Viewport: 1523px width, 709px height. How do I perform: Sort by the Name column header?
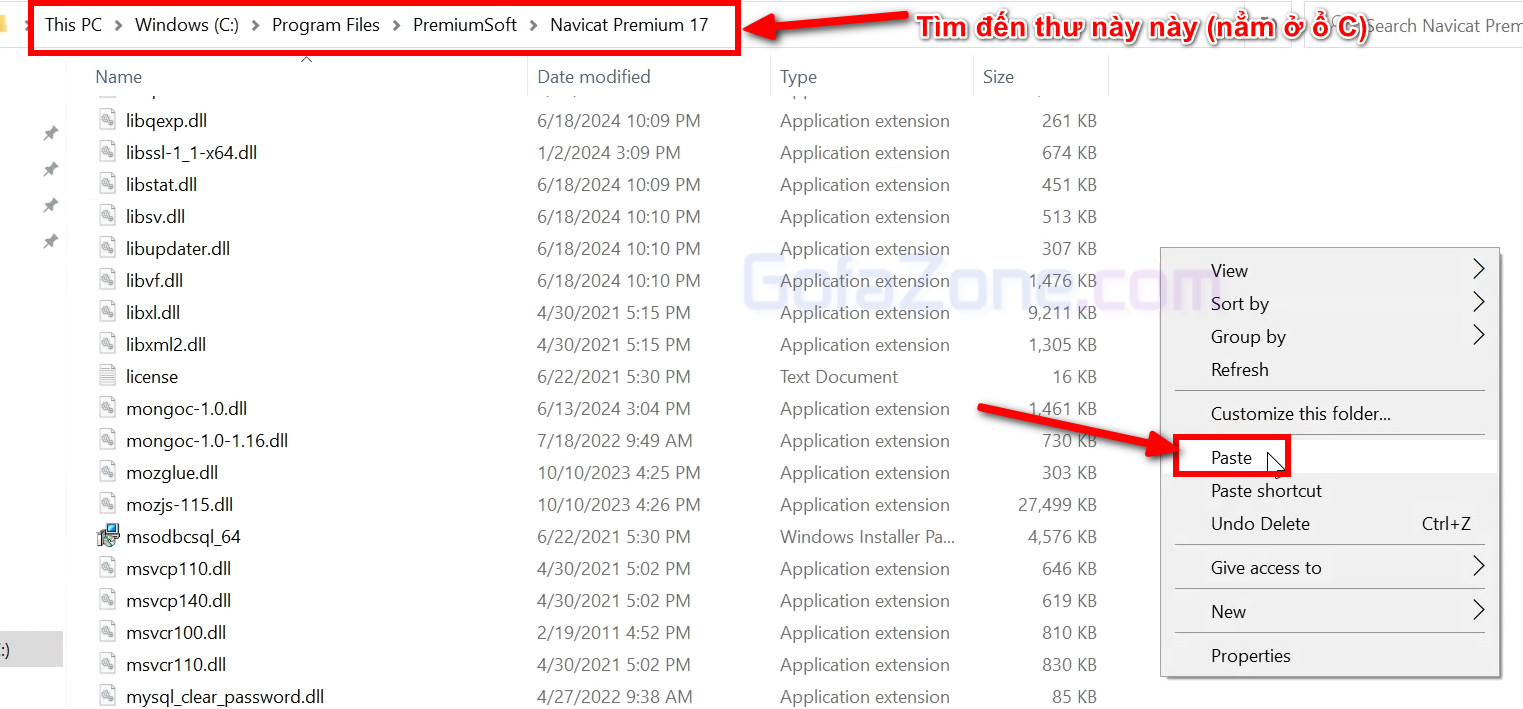[x=118, y=77]
